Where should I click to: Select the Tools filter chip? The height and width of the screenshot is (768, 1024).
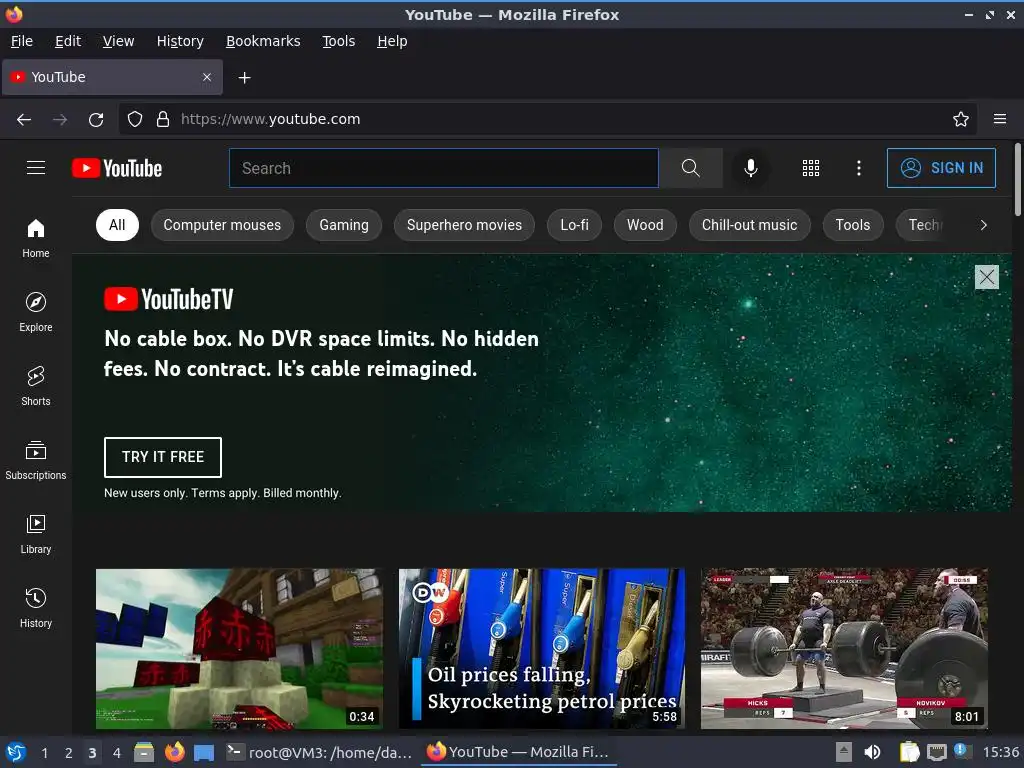[853, 225]
